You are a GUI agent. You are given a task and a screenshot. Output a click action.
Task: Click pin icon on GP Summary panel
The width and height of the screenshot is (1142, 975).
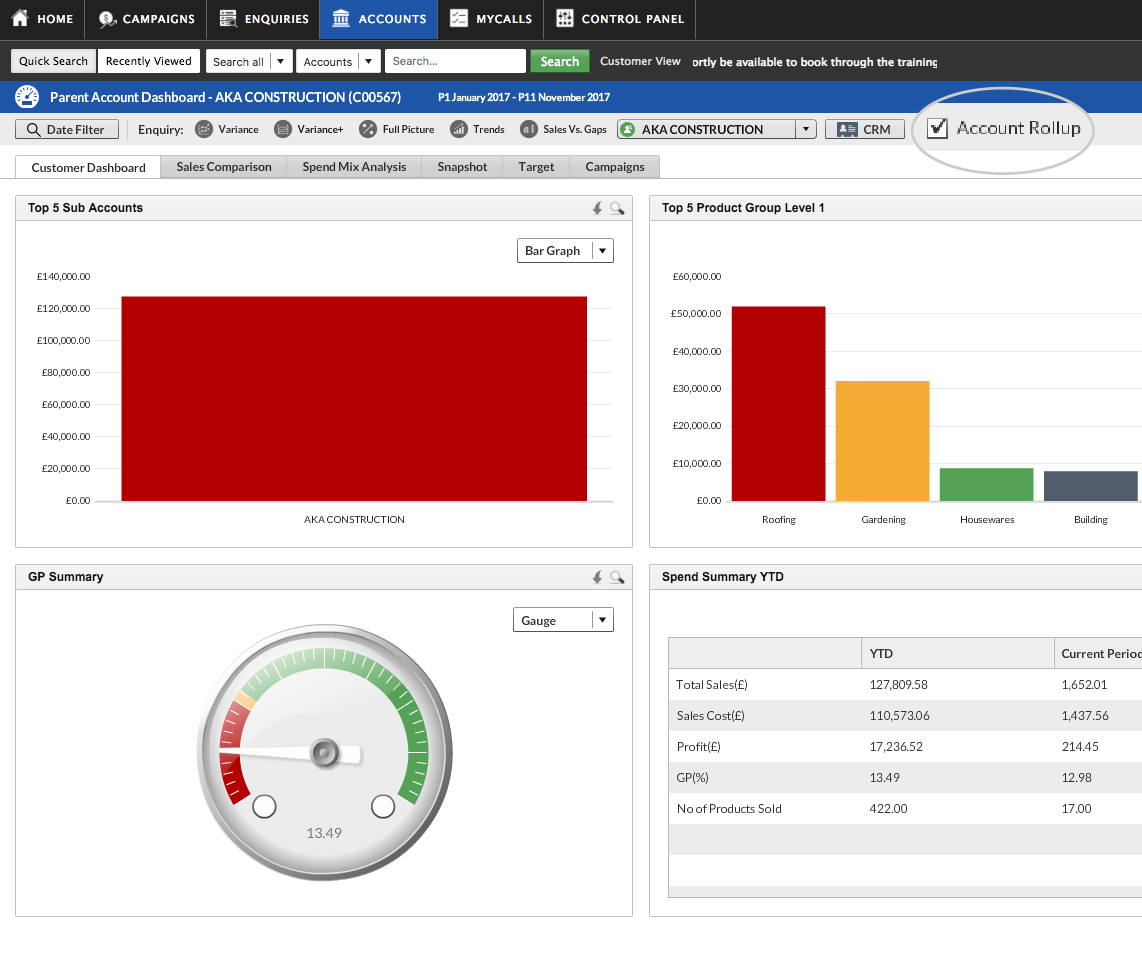coord(597,577)
